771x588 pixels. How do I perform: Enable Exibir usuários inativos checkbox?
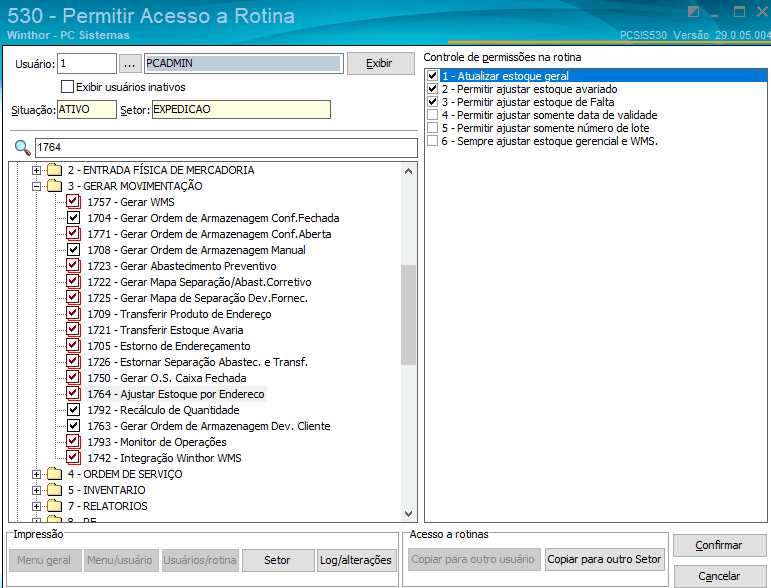click(x=67, y=87)
